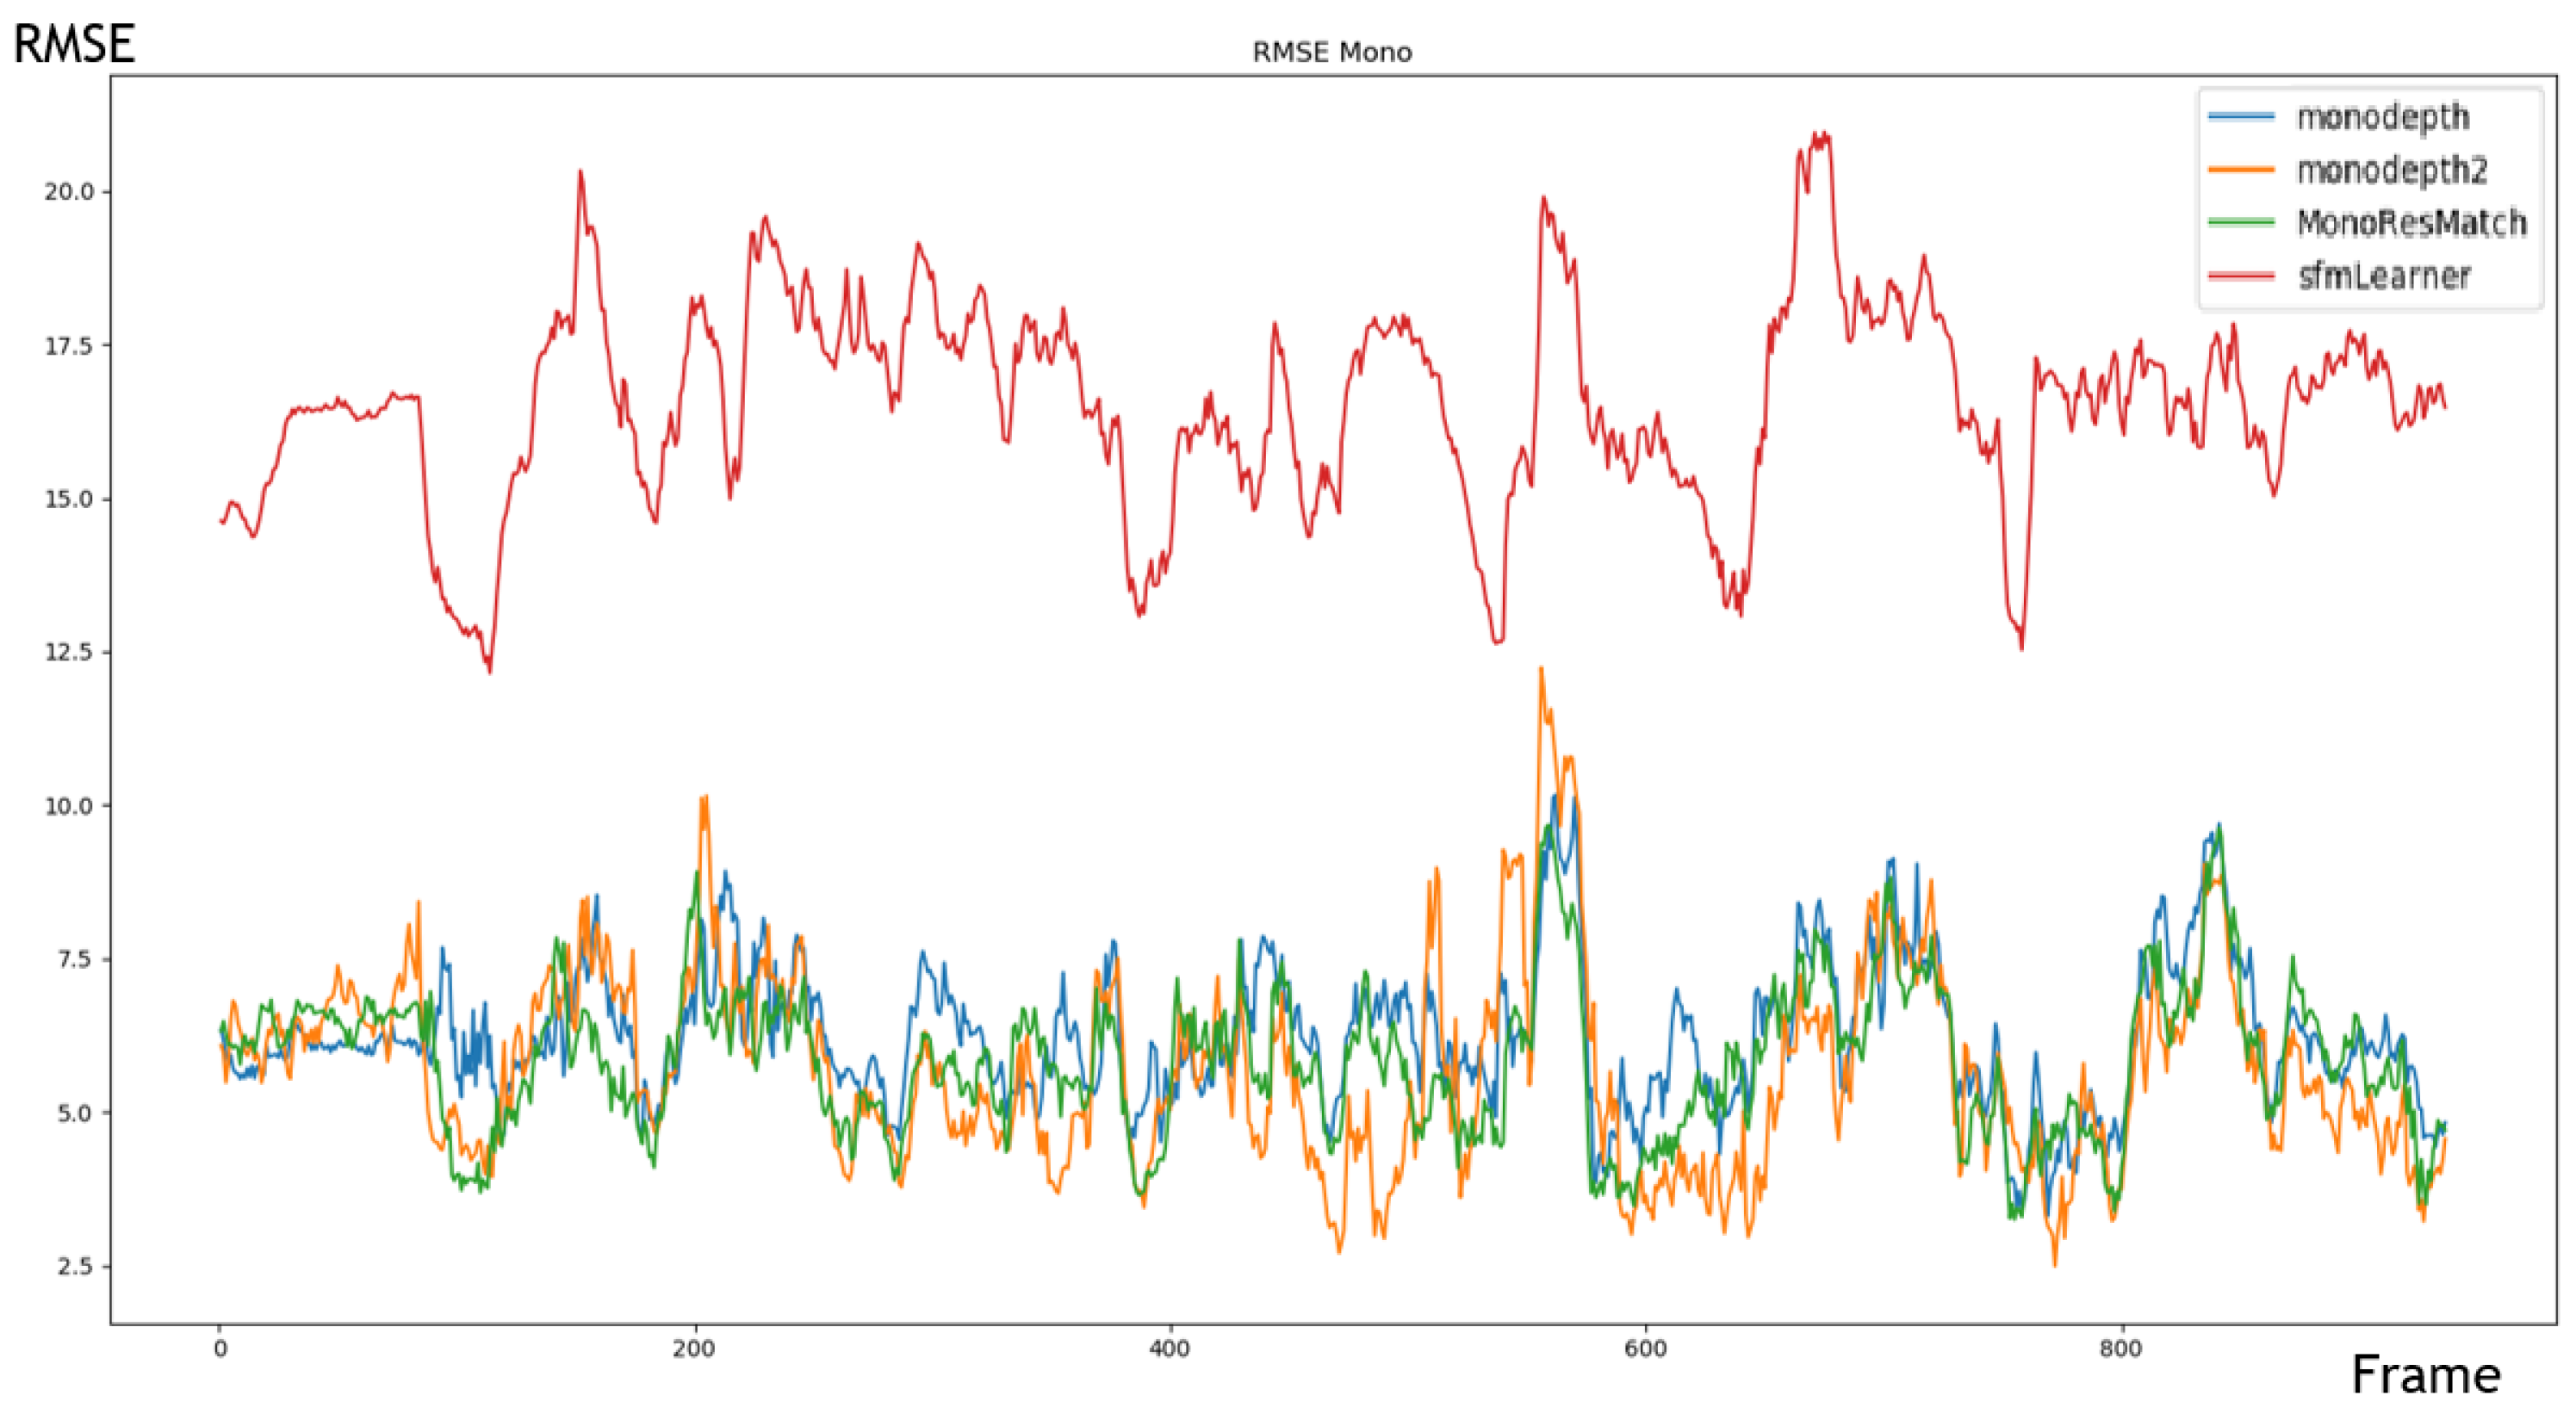Click the 200 x-axis tick label
Image resolution: width=2576 pixels, height=1414 pixels.
coord(693,1349)
